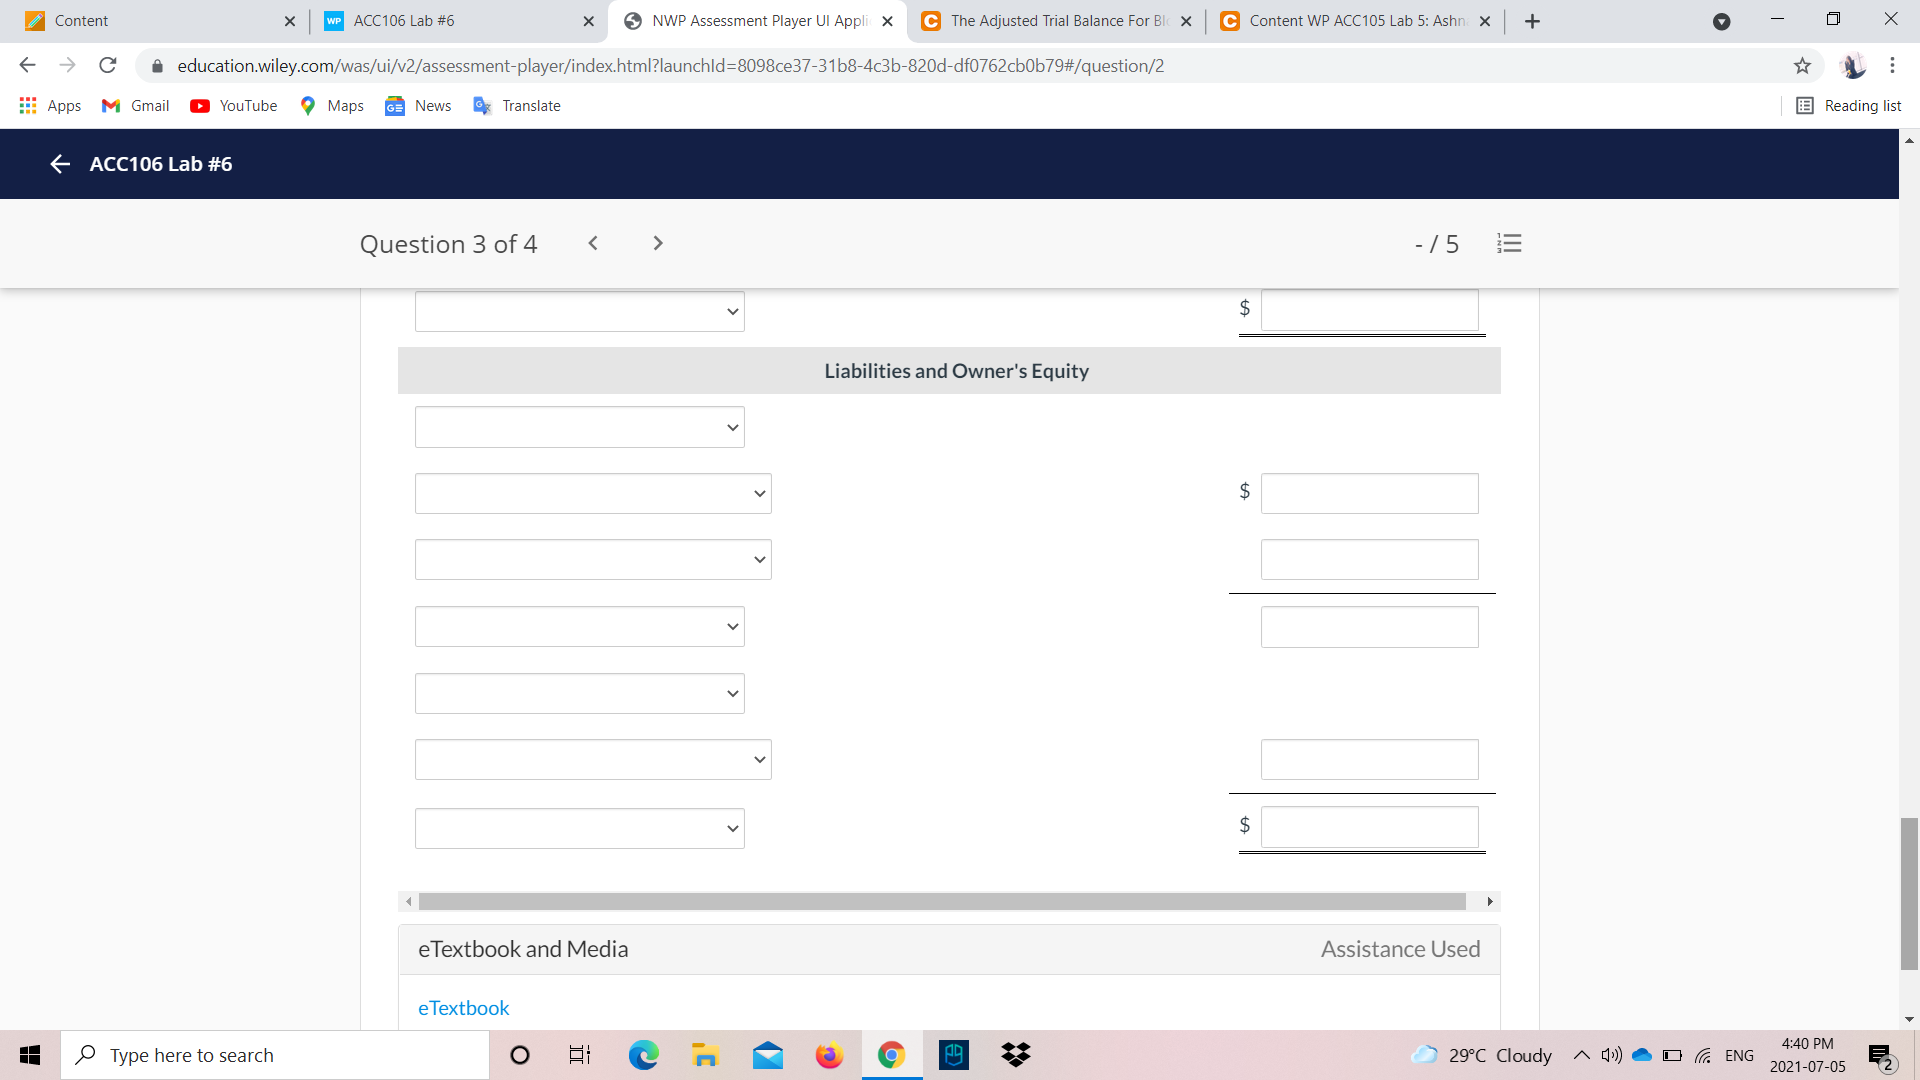Open the dropdown above the Liabilities header
Viewport: 1920px width, 1080px height.
(x=580, y=311)
